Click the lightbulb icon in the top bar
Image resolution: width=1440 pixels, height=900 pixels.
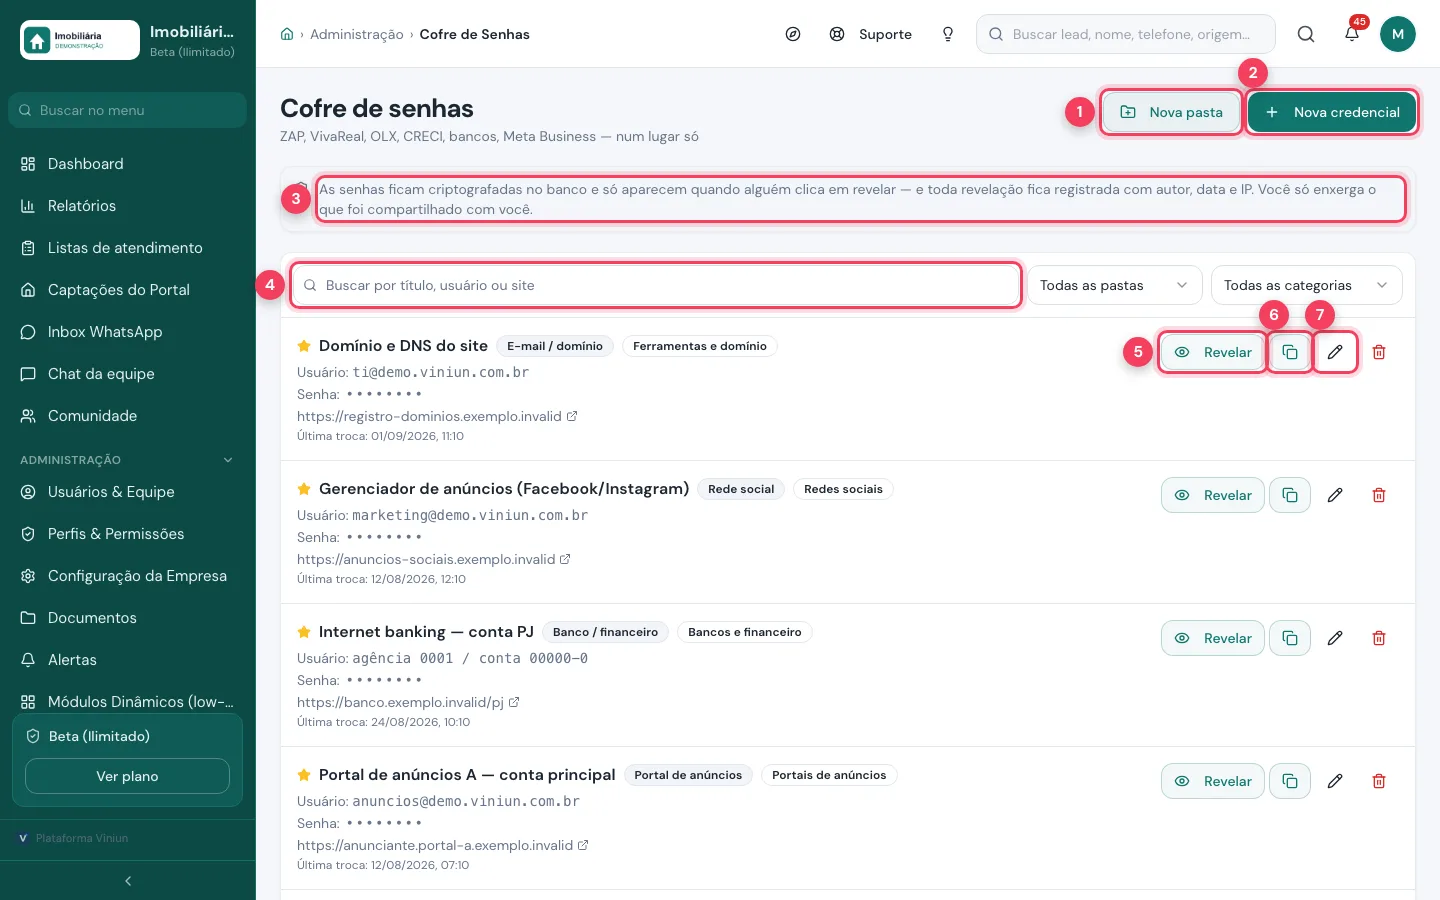(x=948, y=34)
